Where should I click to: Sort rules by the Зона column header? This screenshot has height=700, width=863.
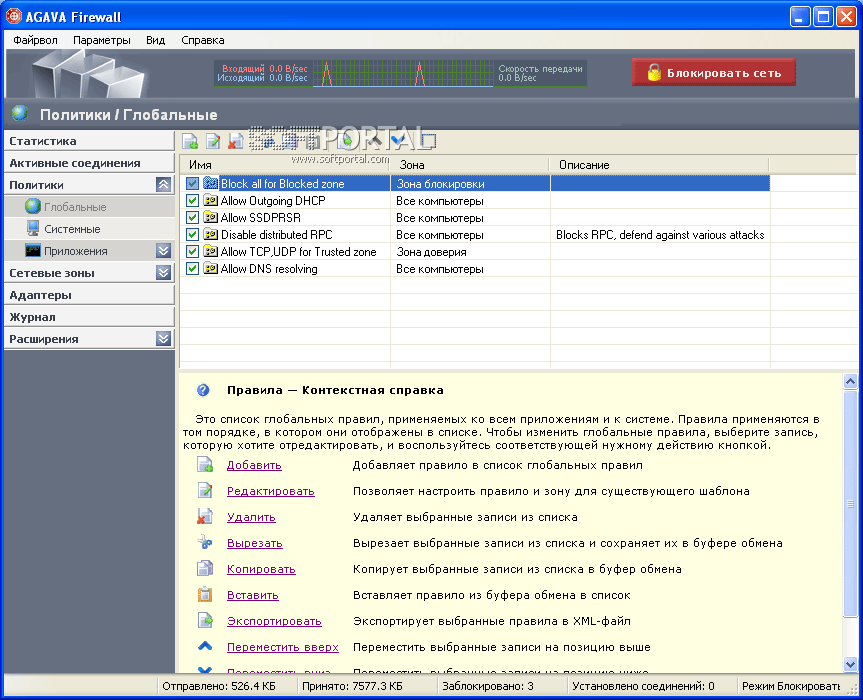point(468,164)
